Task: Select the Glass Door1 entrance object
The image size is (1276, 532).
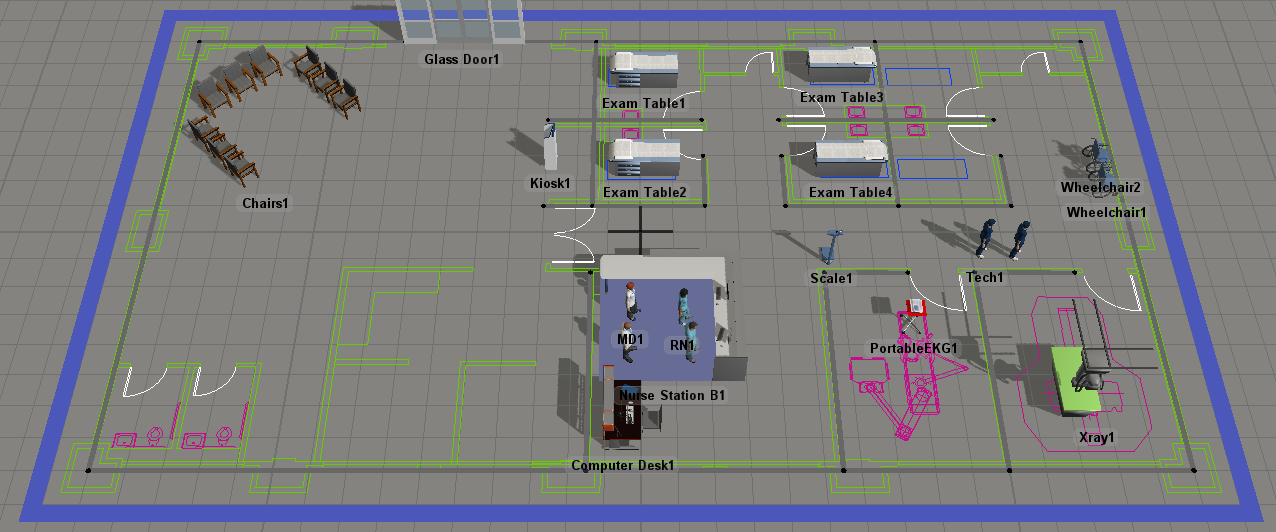Action: pyautogui.click(x=461, y=22)
